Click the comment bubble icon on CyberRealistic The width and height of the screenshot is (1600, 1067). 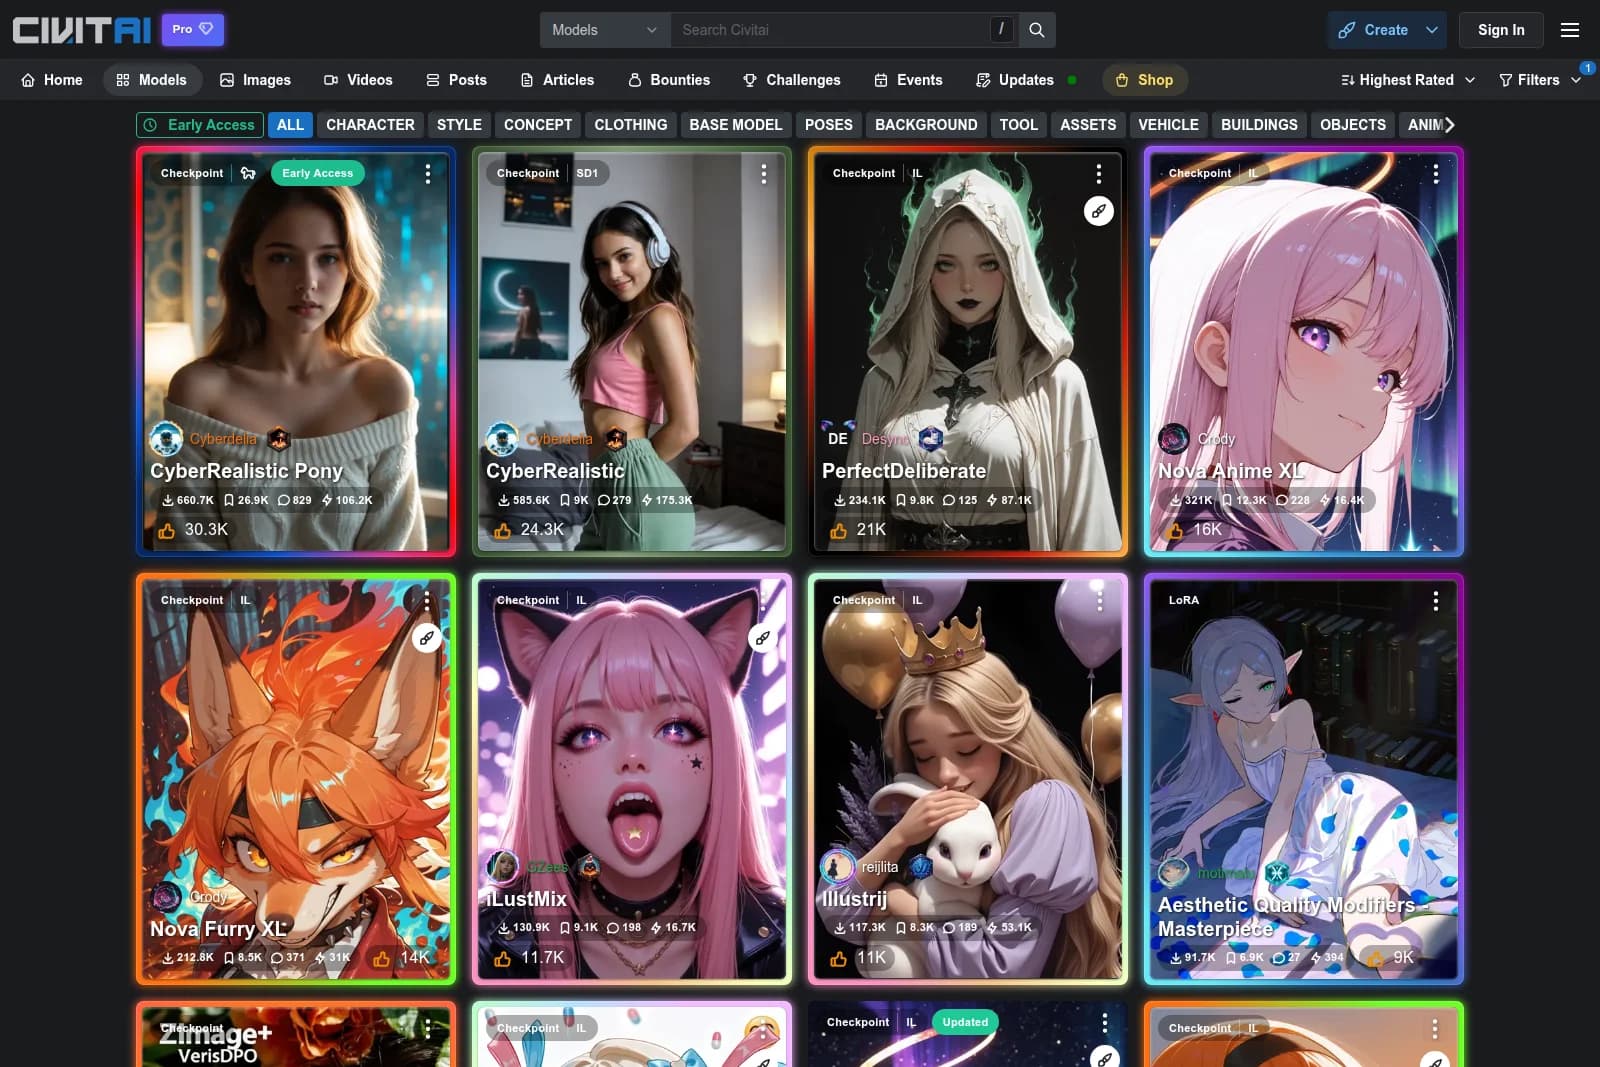(604, 500)
